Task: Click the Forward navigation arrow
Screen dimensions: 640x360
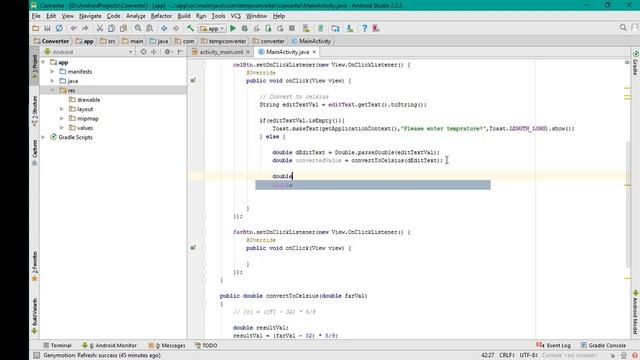Action: pos(176,28)
